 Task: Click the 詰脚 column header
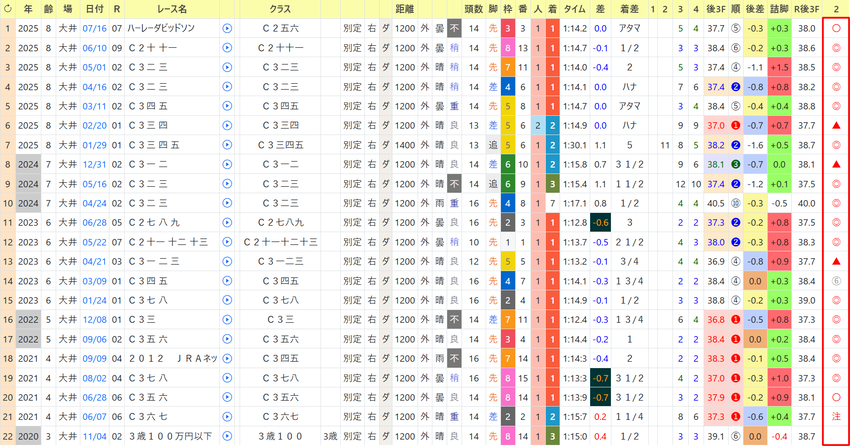779,9
